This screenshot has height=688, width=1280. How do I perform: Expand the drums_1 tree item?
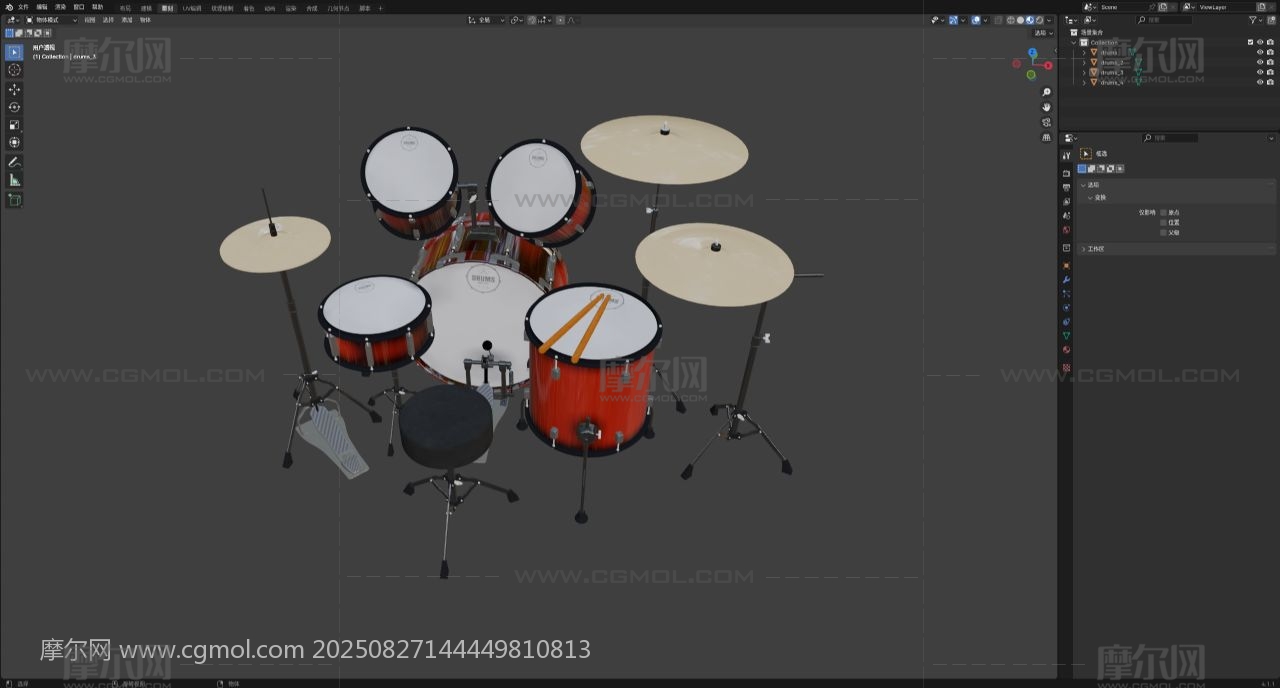1084,52
